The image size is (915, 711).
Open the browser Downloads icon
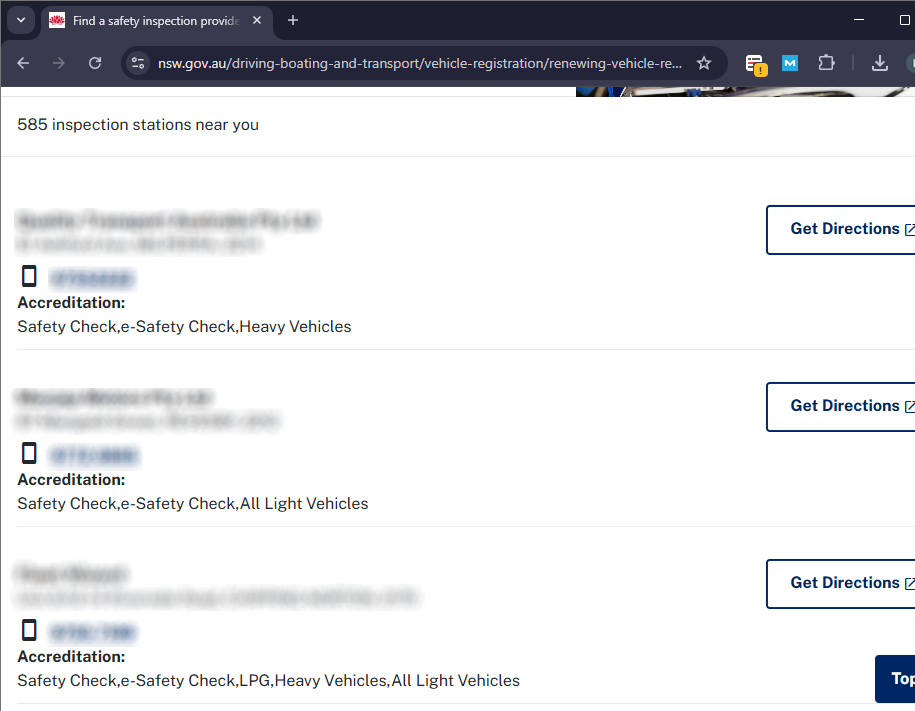[x=880, y=63]
